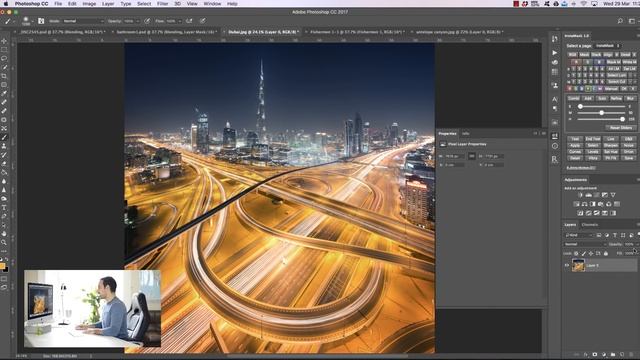The image size is (640, 360).
Task: Toggle filter for type layers
Action: (x=615, y=235)
